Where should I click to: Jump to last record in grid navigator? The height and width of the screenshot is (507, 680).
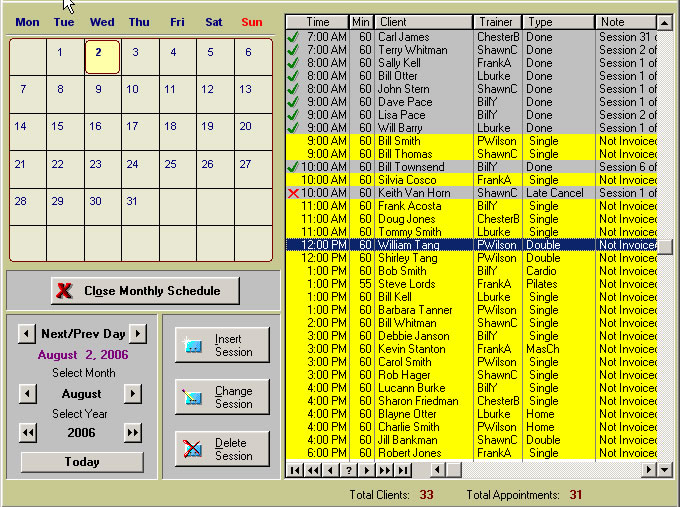click(402, 469)
